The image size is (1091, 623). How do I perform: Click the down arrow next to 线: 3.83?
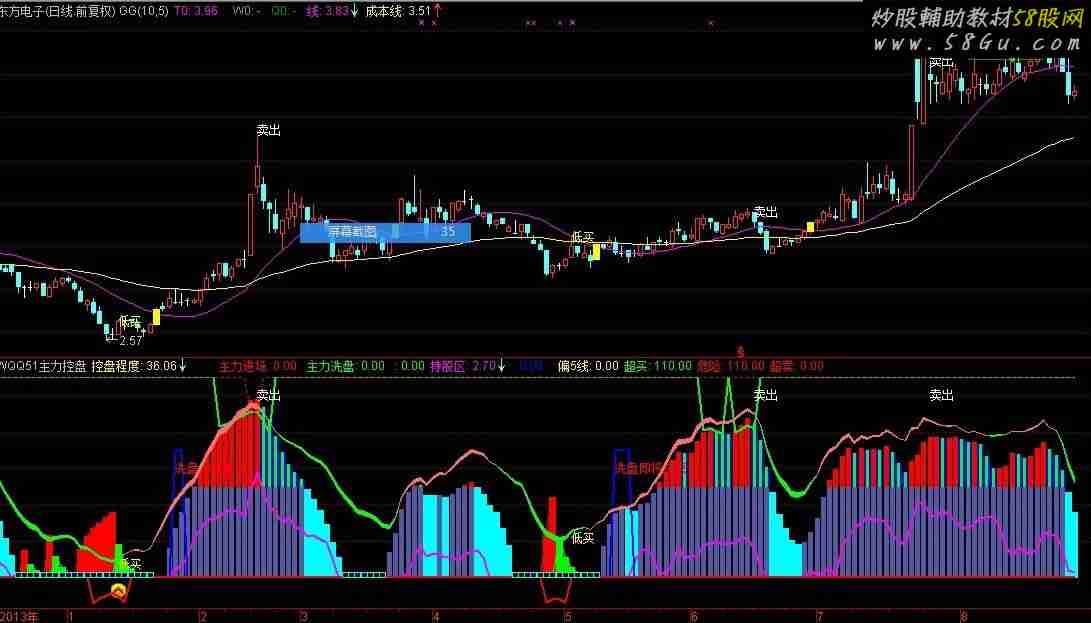[x=356, y=11]
